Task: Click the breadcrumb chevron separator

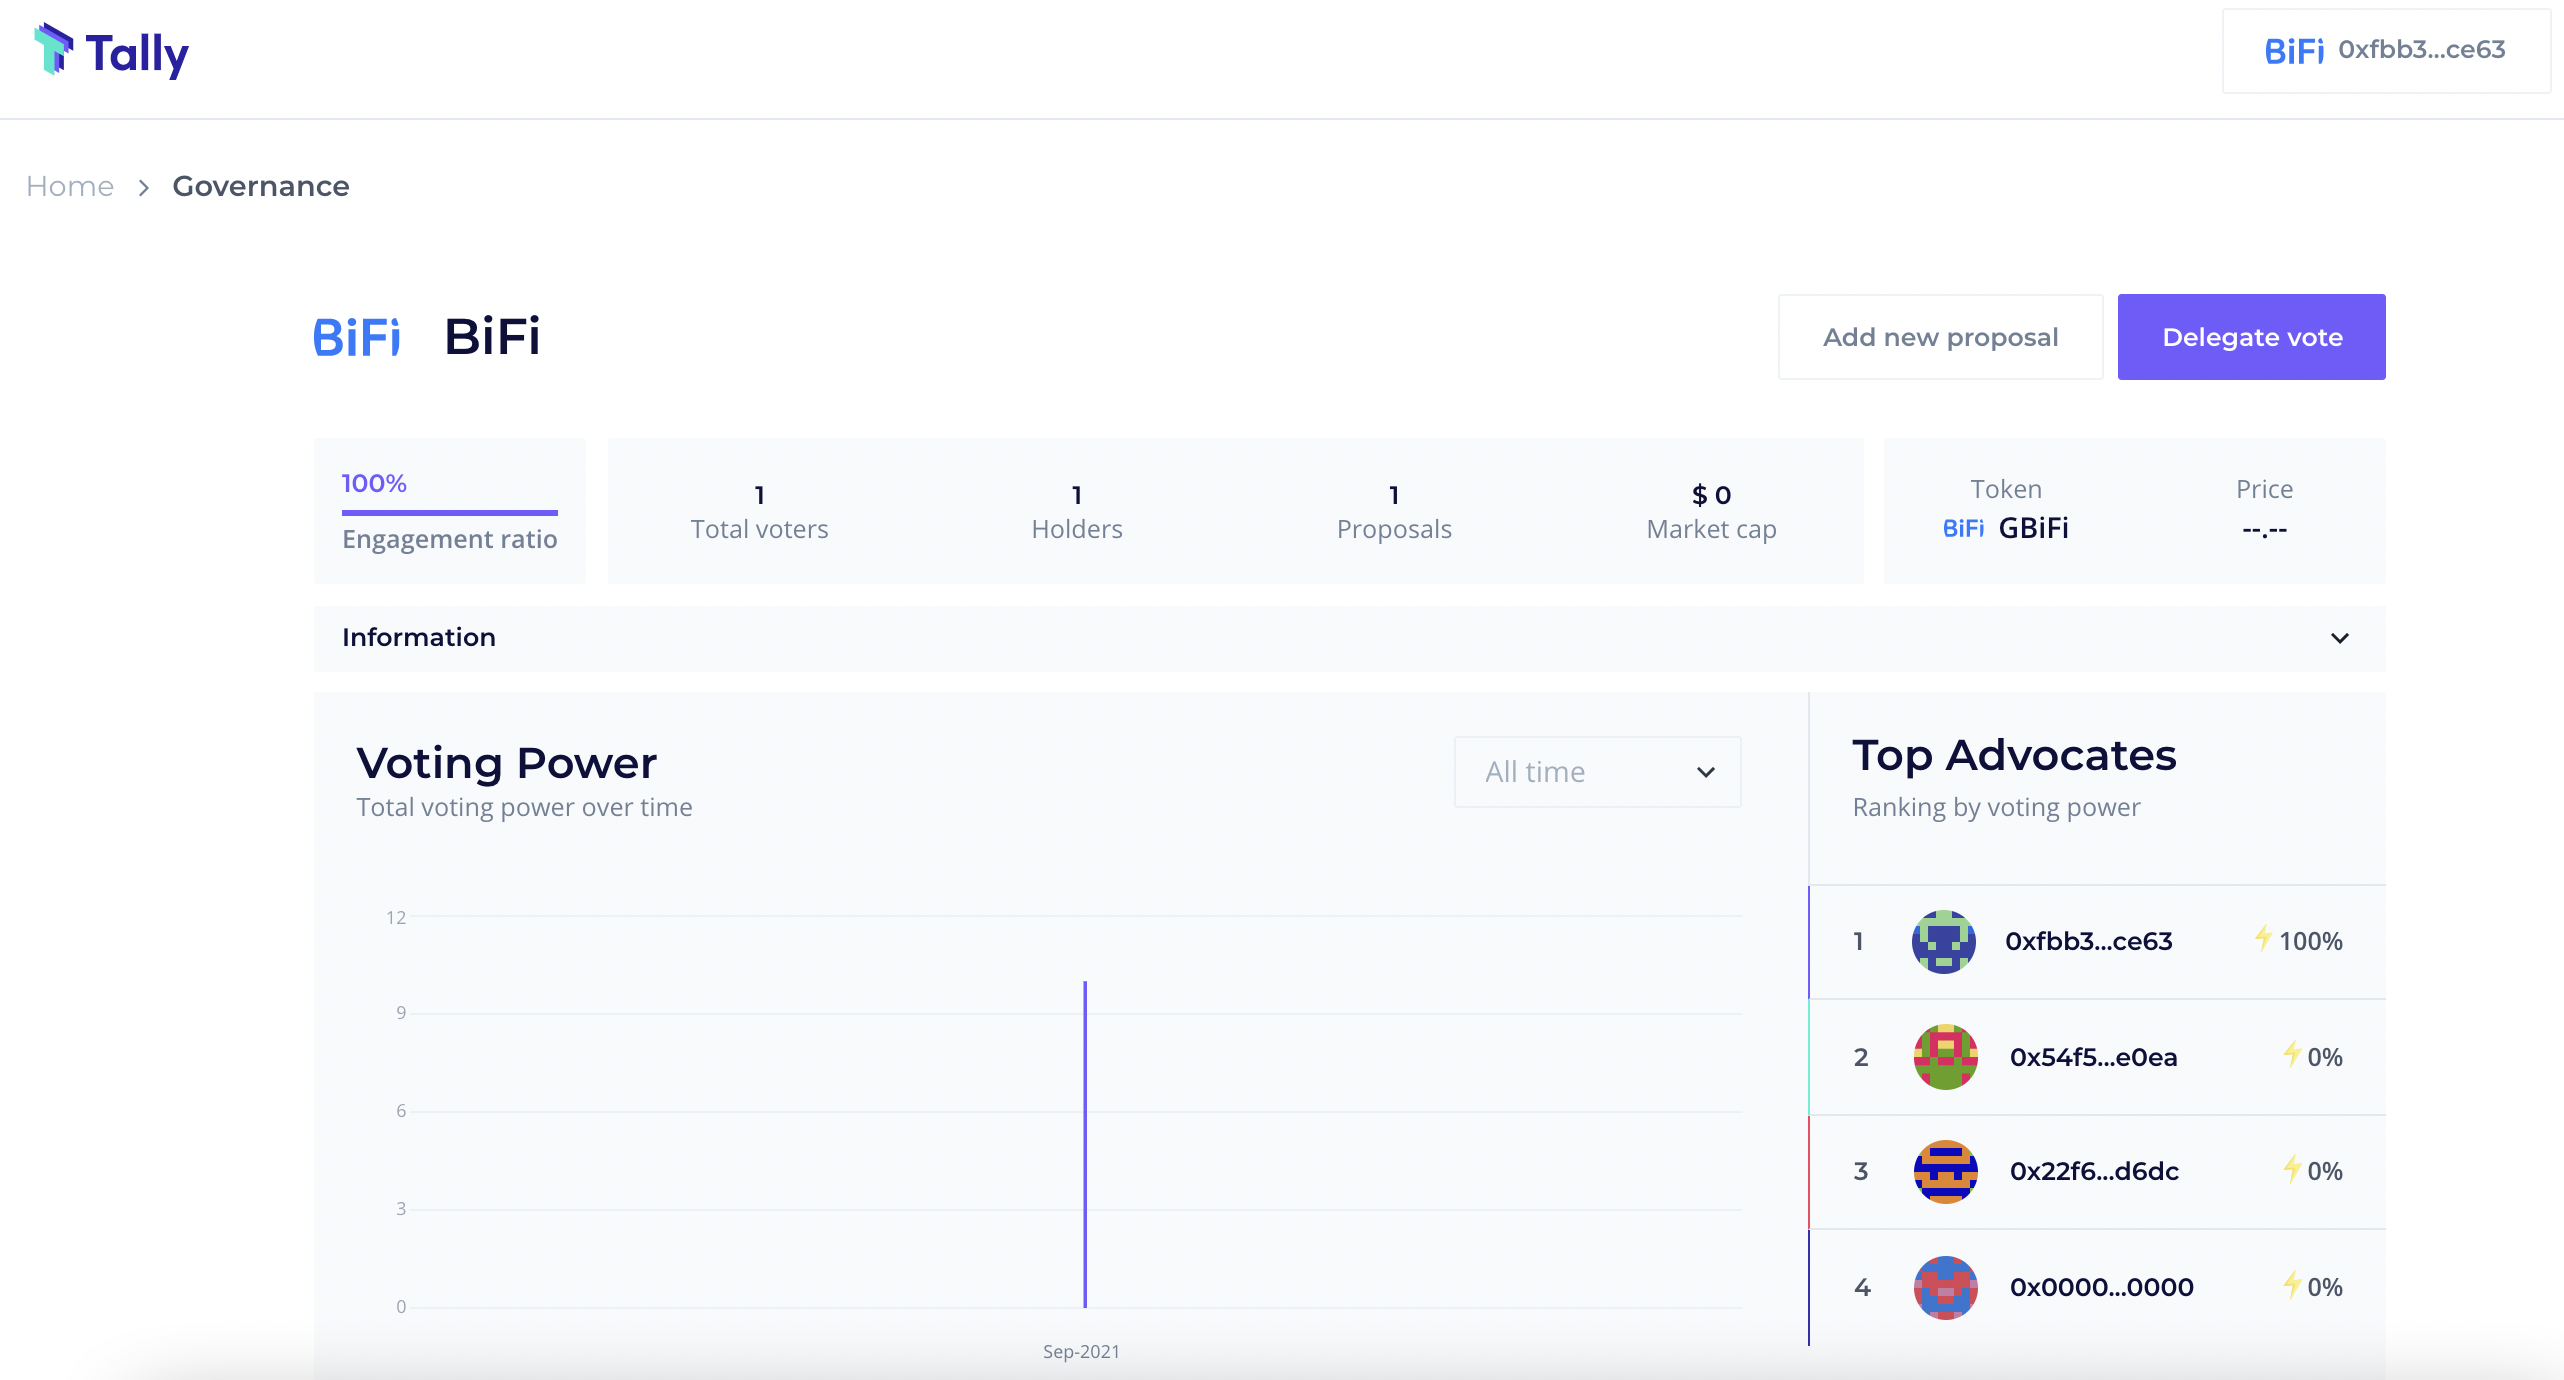Action: point(144,188)
